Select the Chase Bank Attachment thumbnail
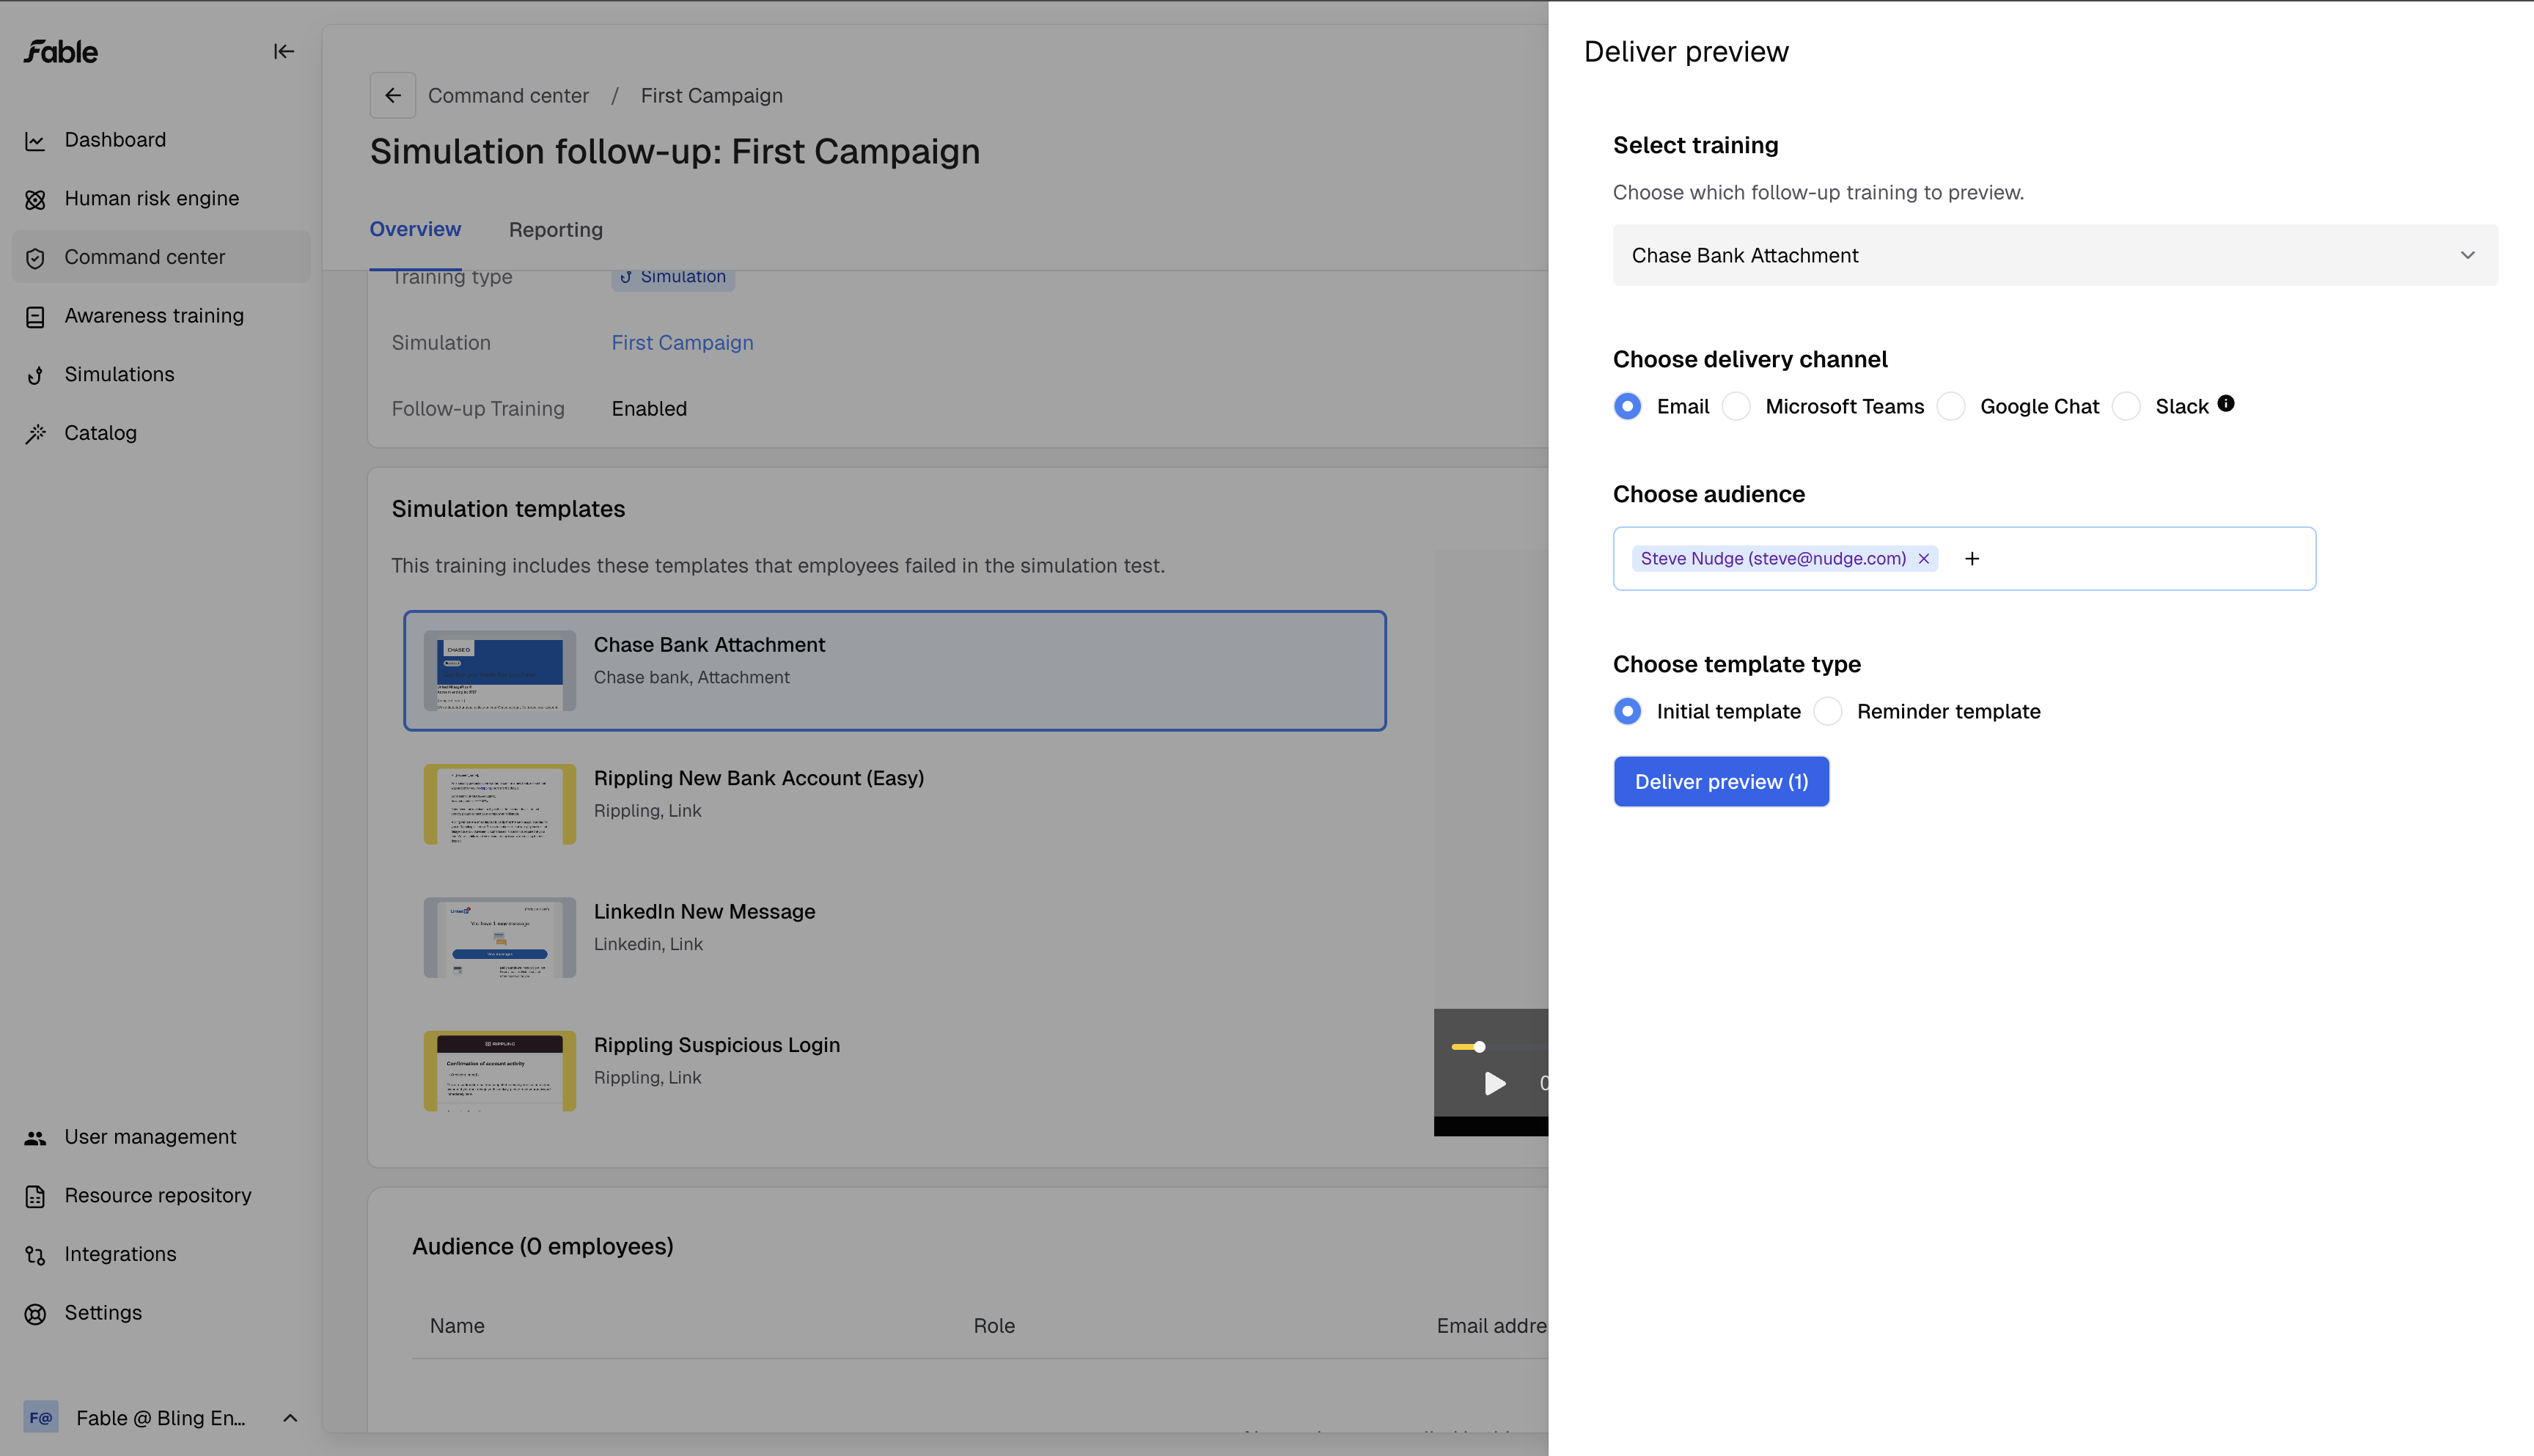The width and height of the screenshot is (2534, 1456). coord(499,670)
